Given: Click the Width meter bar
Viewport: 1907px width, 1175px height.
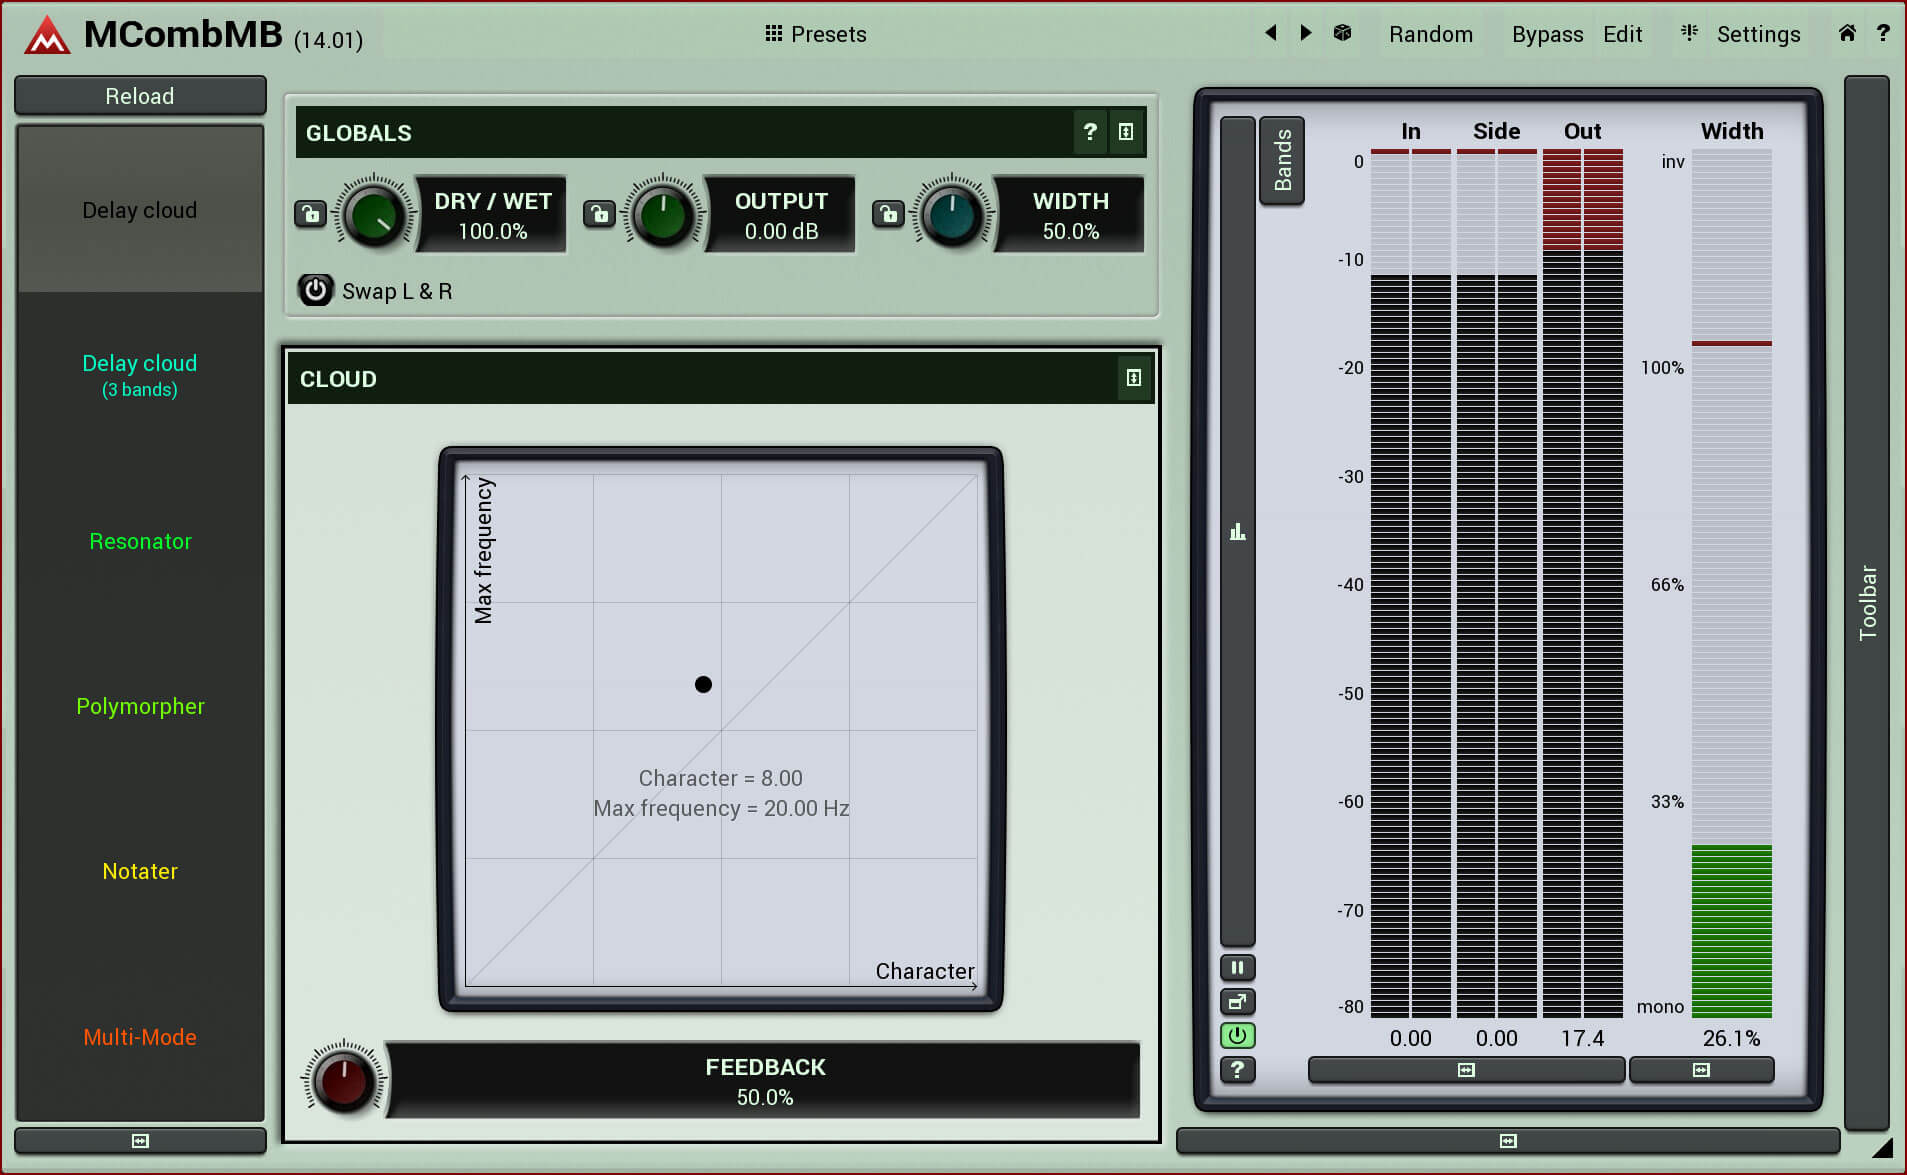Looking at the screenshot, I should tap(1731, 583).
